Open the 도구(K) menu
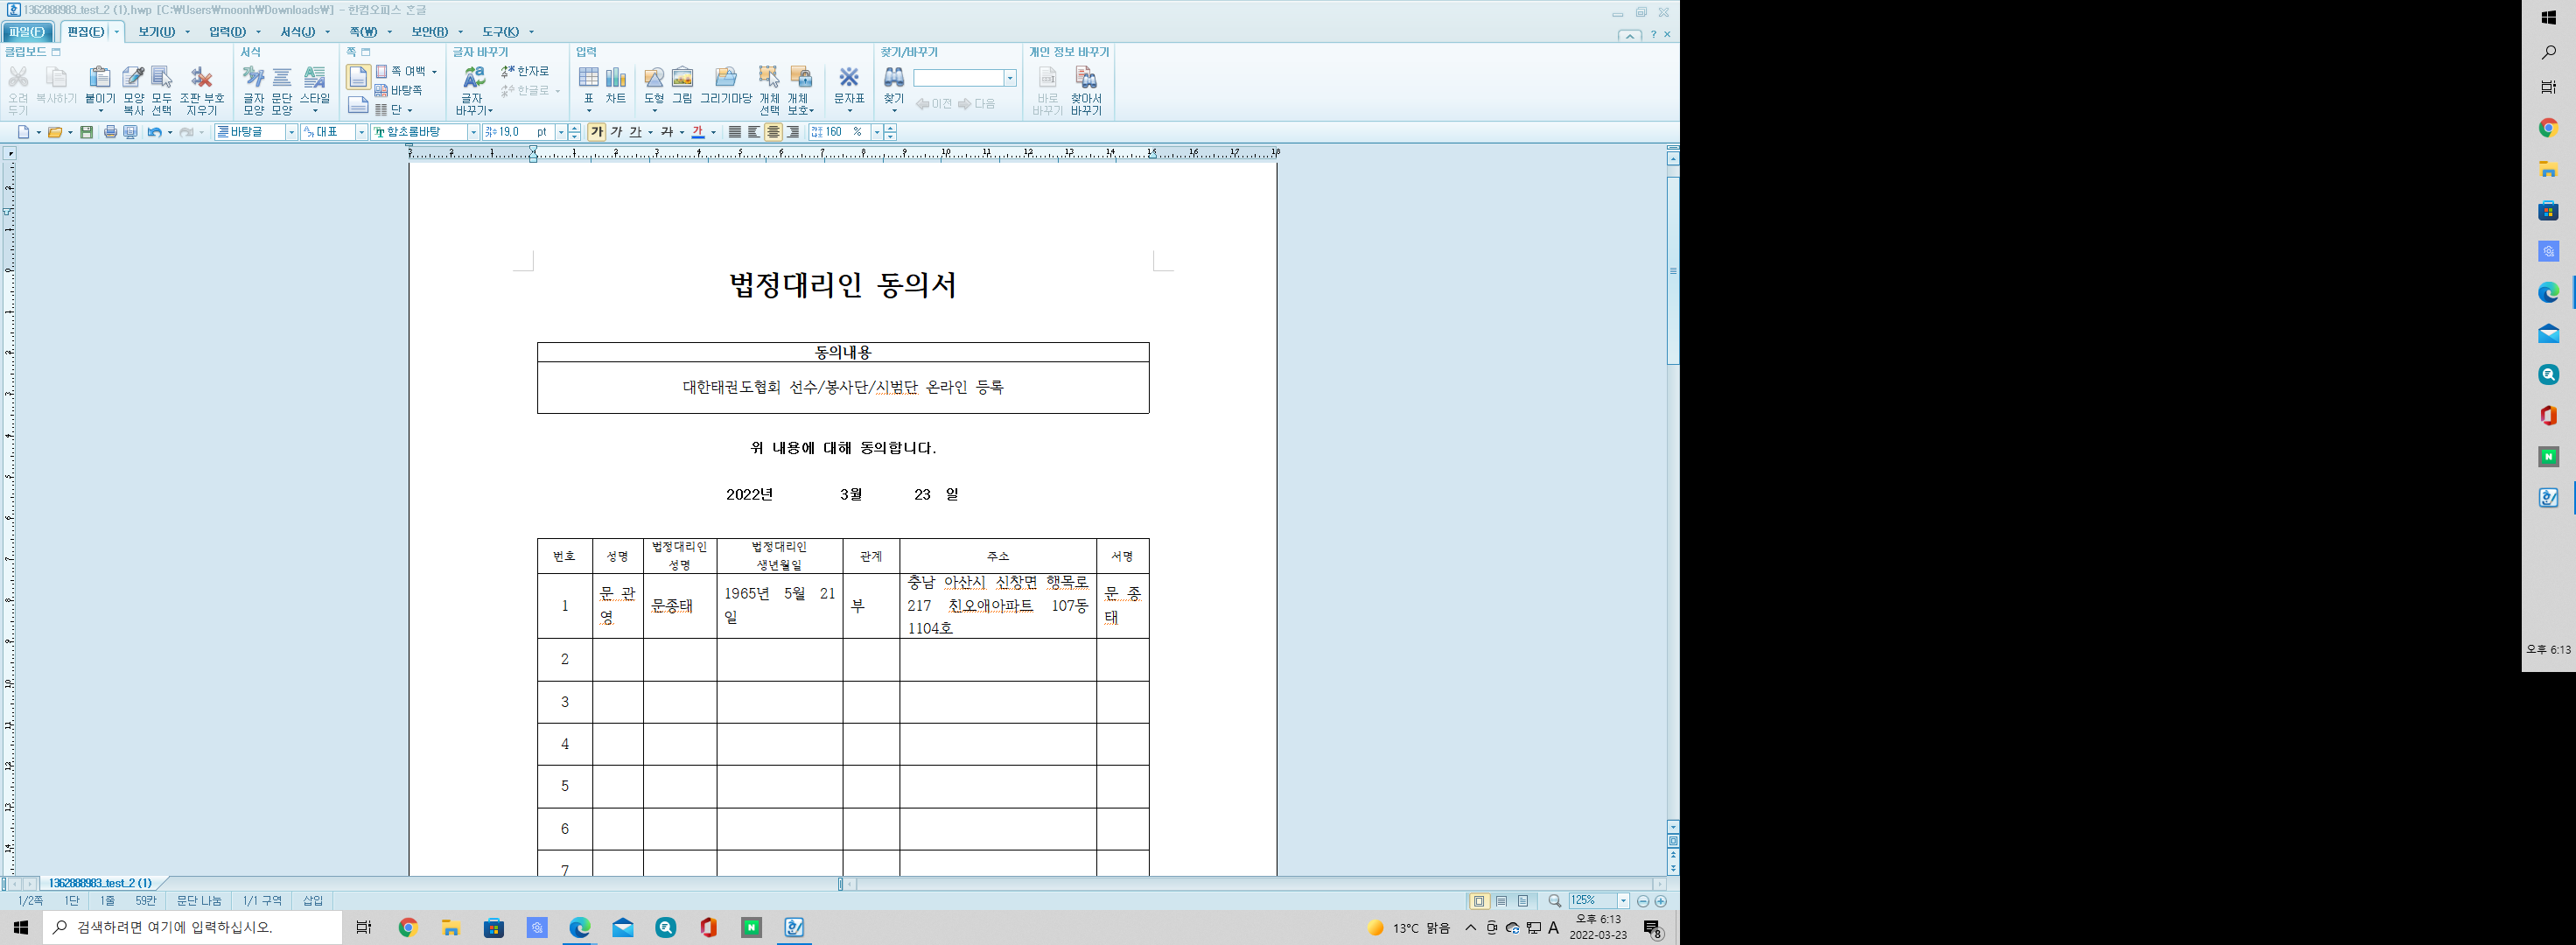 click(x=500, y=32)
